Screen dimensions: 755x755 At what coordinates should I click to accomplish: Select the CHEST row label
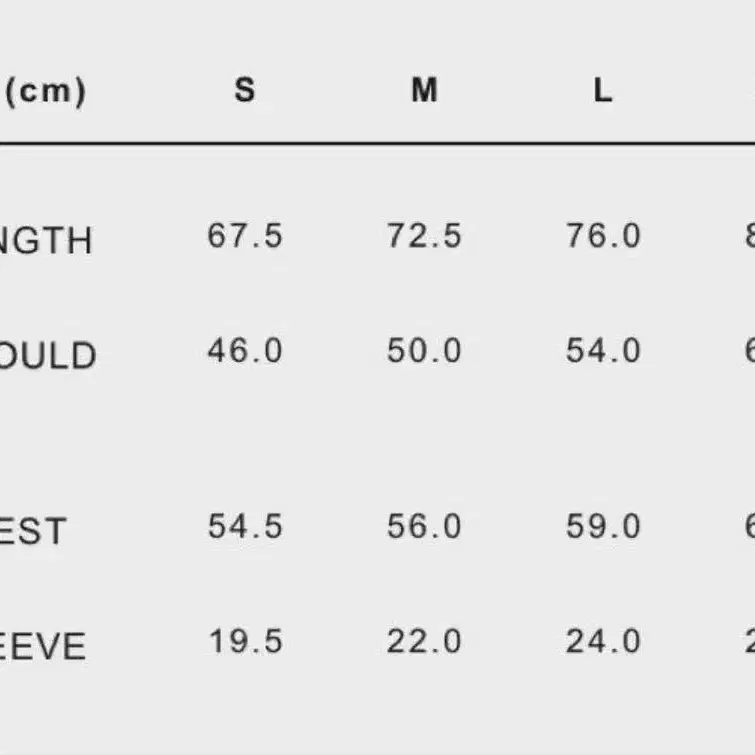(32, 531)
